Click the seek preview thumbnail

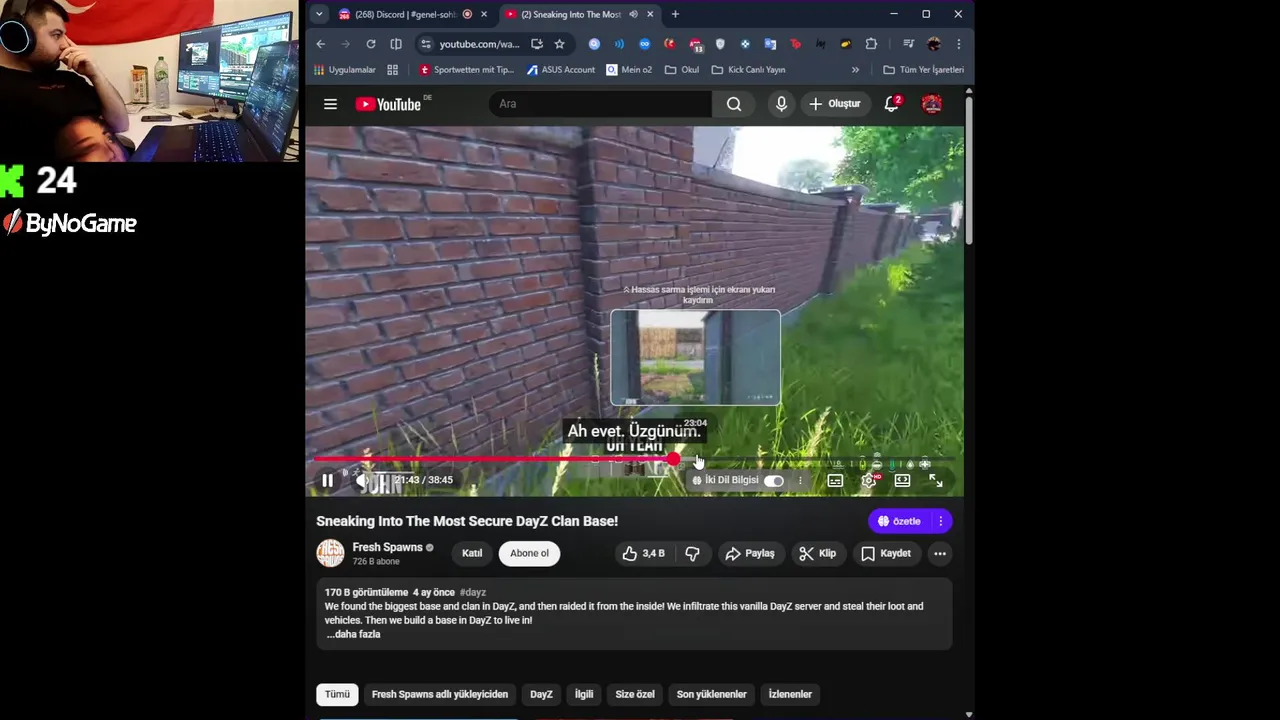pyautogui.click(x=696, y=357)
